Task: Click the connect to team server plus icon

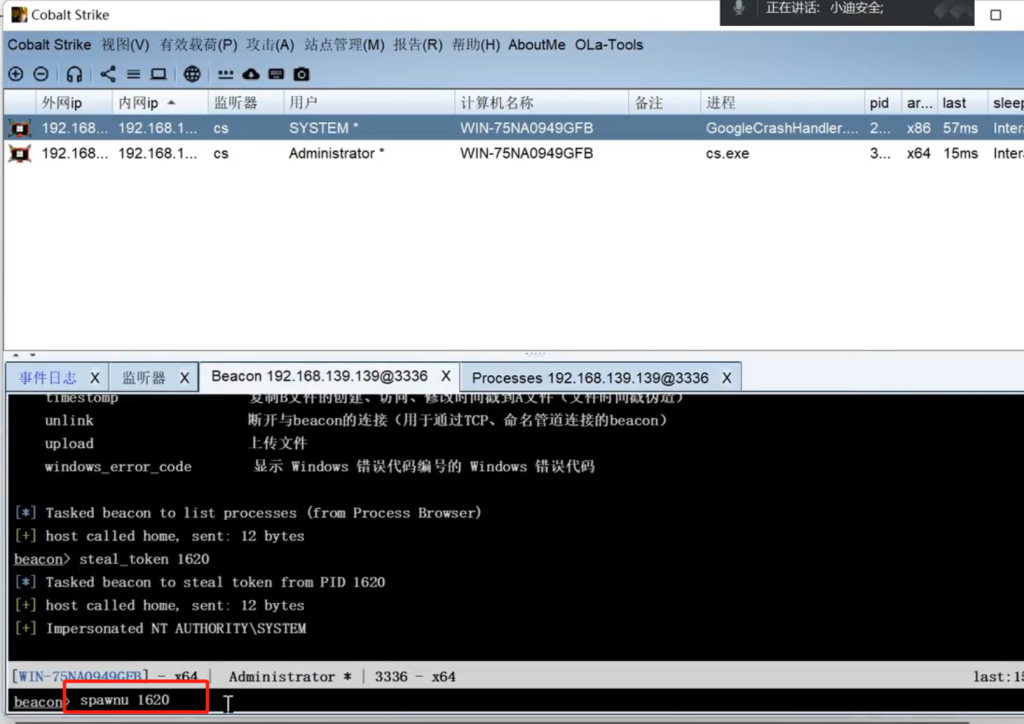Action: point(16,74)
